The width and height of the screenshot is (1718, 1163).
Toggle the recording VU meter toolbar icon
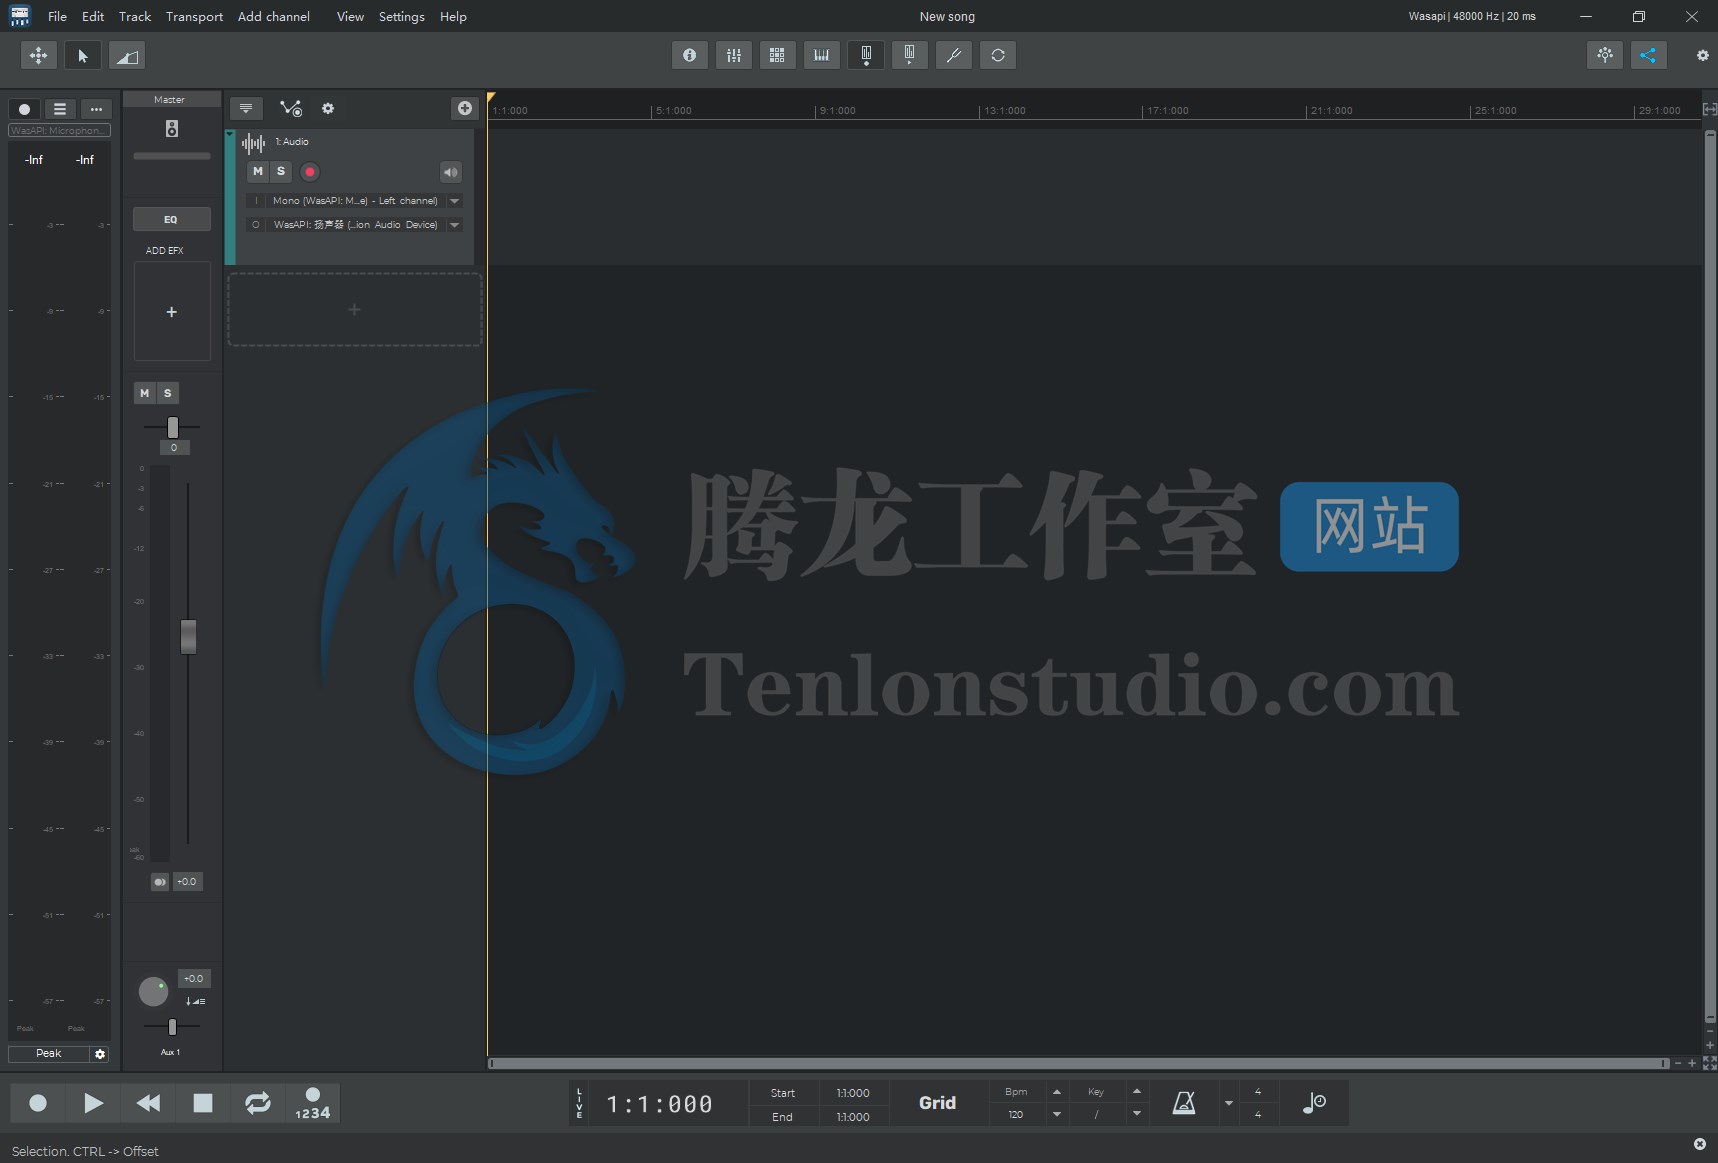866,55
